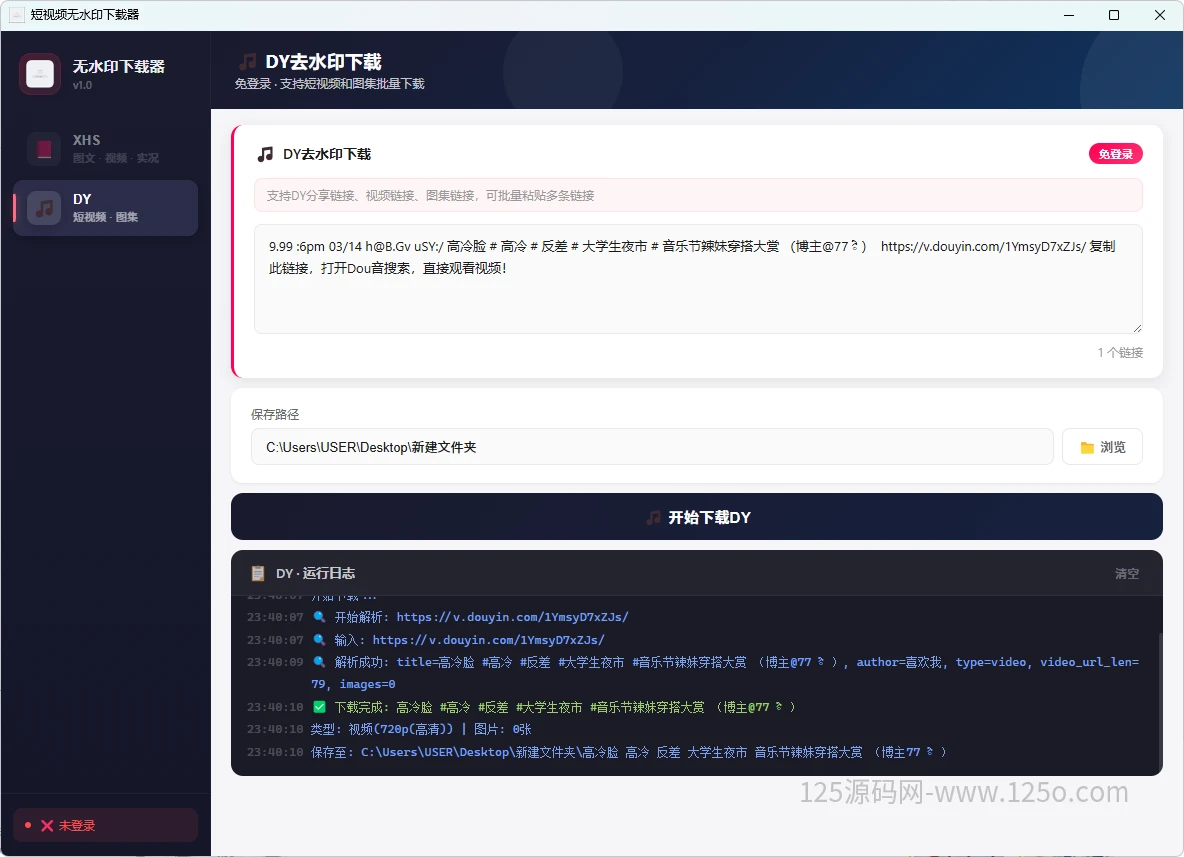Screen dimensions: 1184x857
Task: Click the '下载完成' log line
Action: coord(553,707)
